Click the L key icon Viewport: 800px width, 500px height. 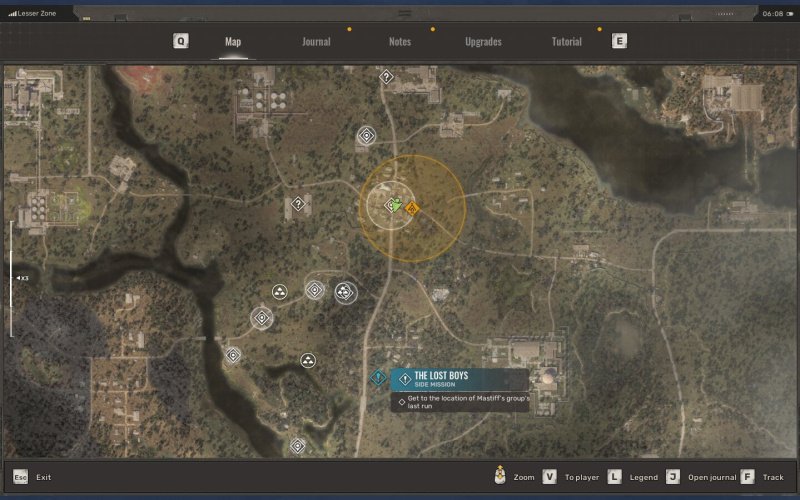tap(614, 477)
